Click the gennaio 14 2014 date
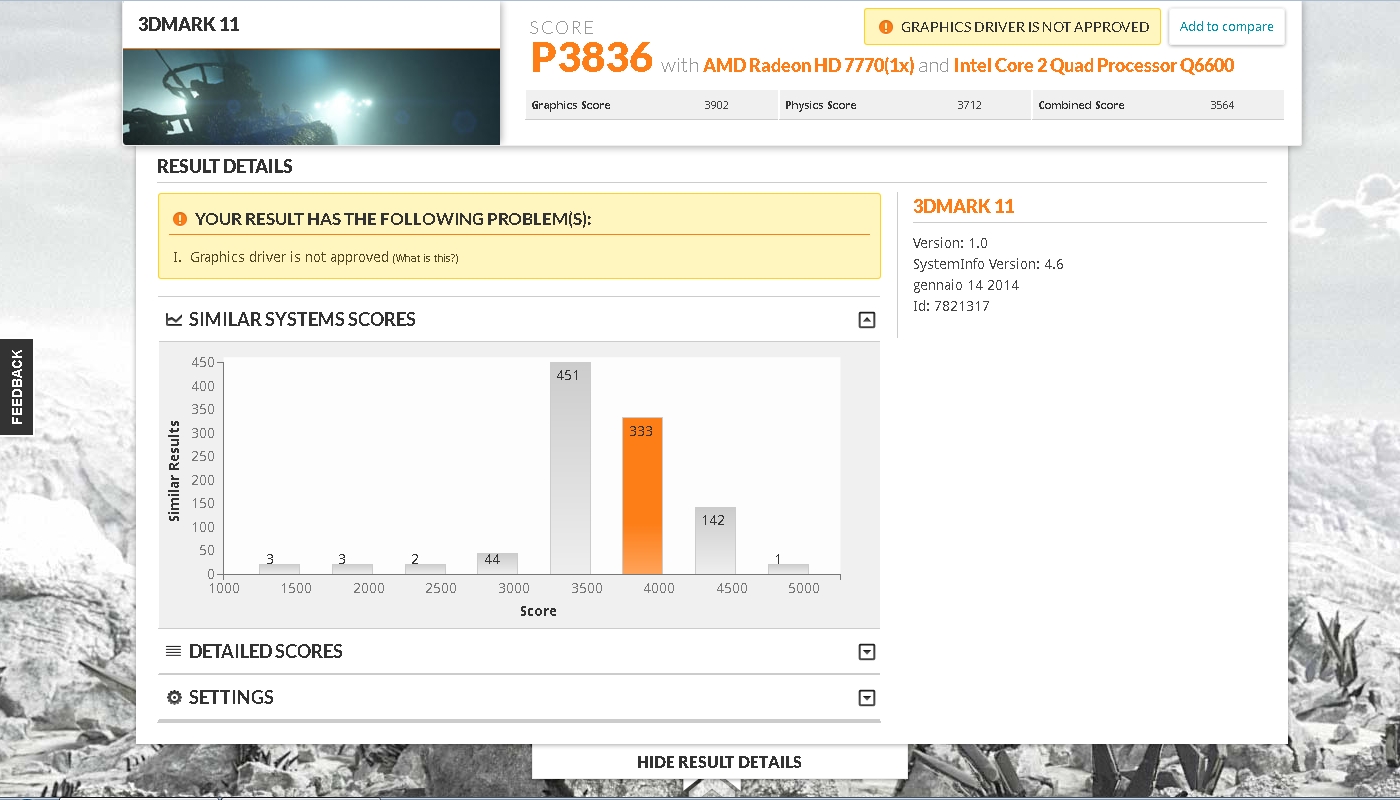Image resolution: width=1400 pixels, height=800 pixels. click(966, 285)
